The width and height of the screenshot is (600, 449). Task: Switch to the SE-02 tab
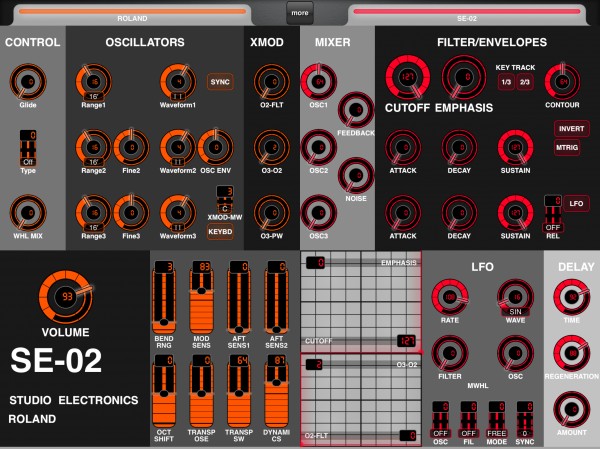coord(467,15)
